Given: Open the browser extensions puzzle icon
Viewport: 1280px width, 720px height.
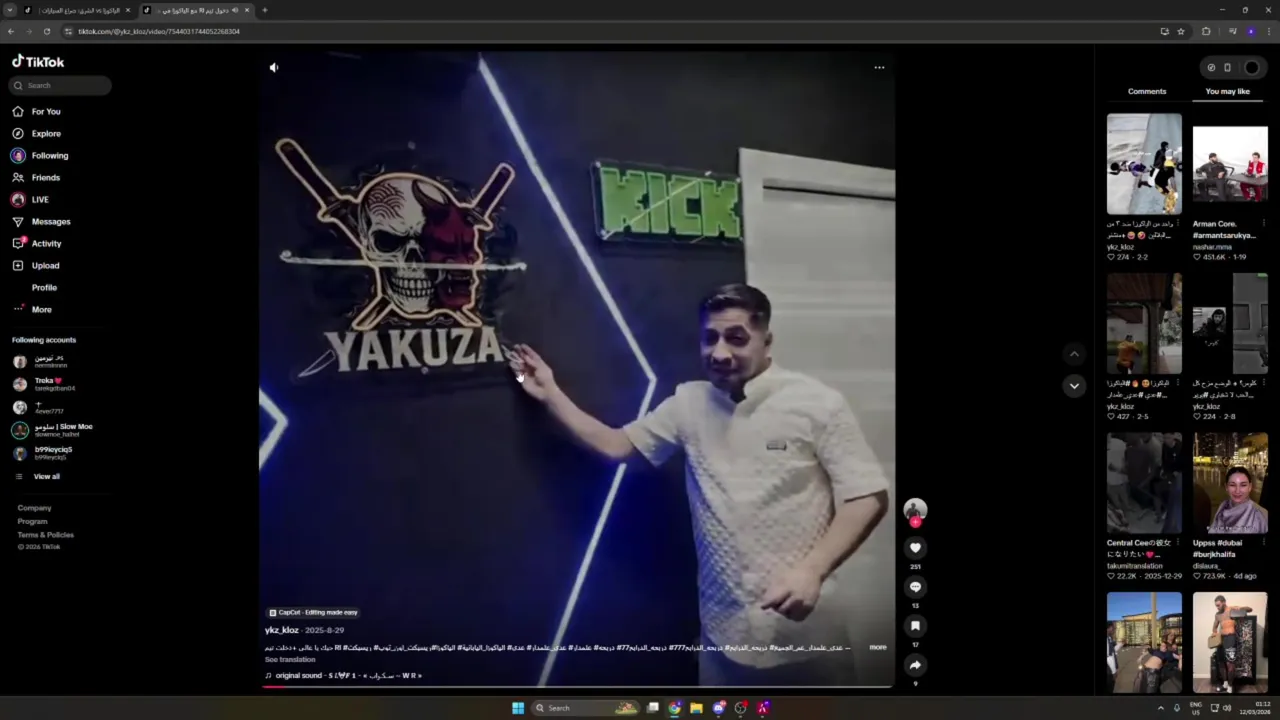Looking at the screenshot, I should (x=1206, y=31).
